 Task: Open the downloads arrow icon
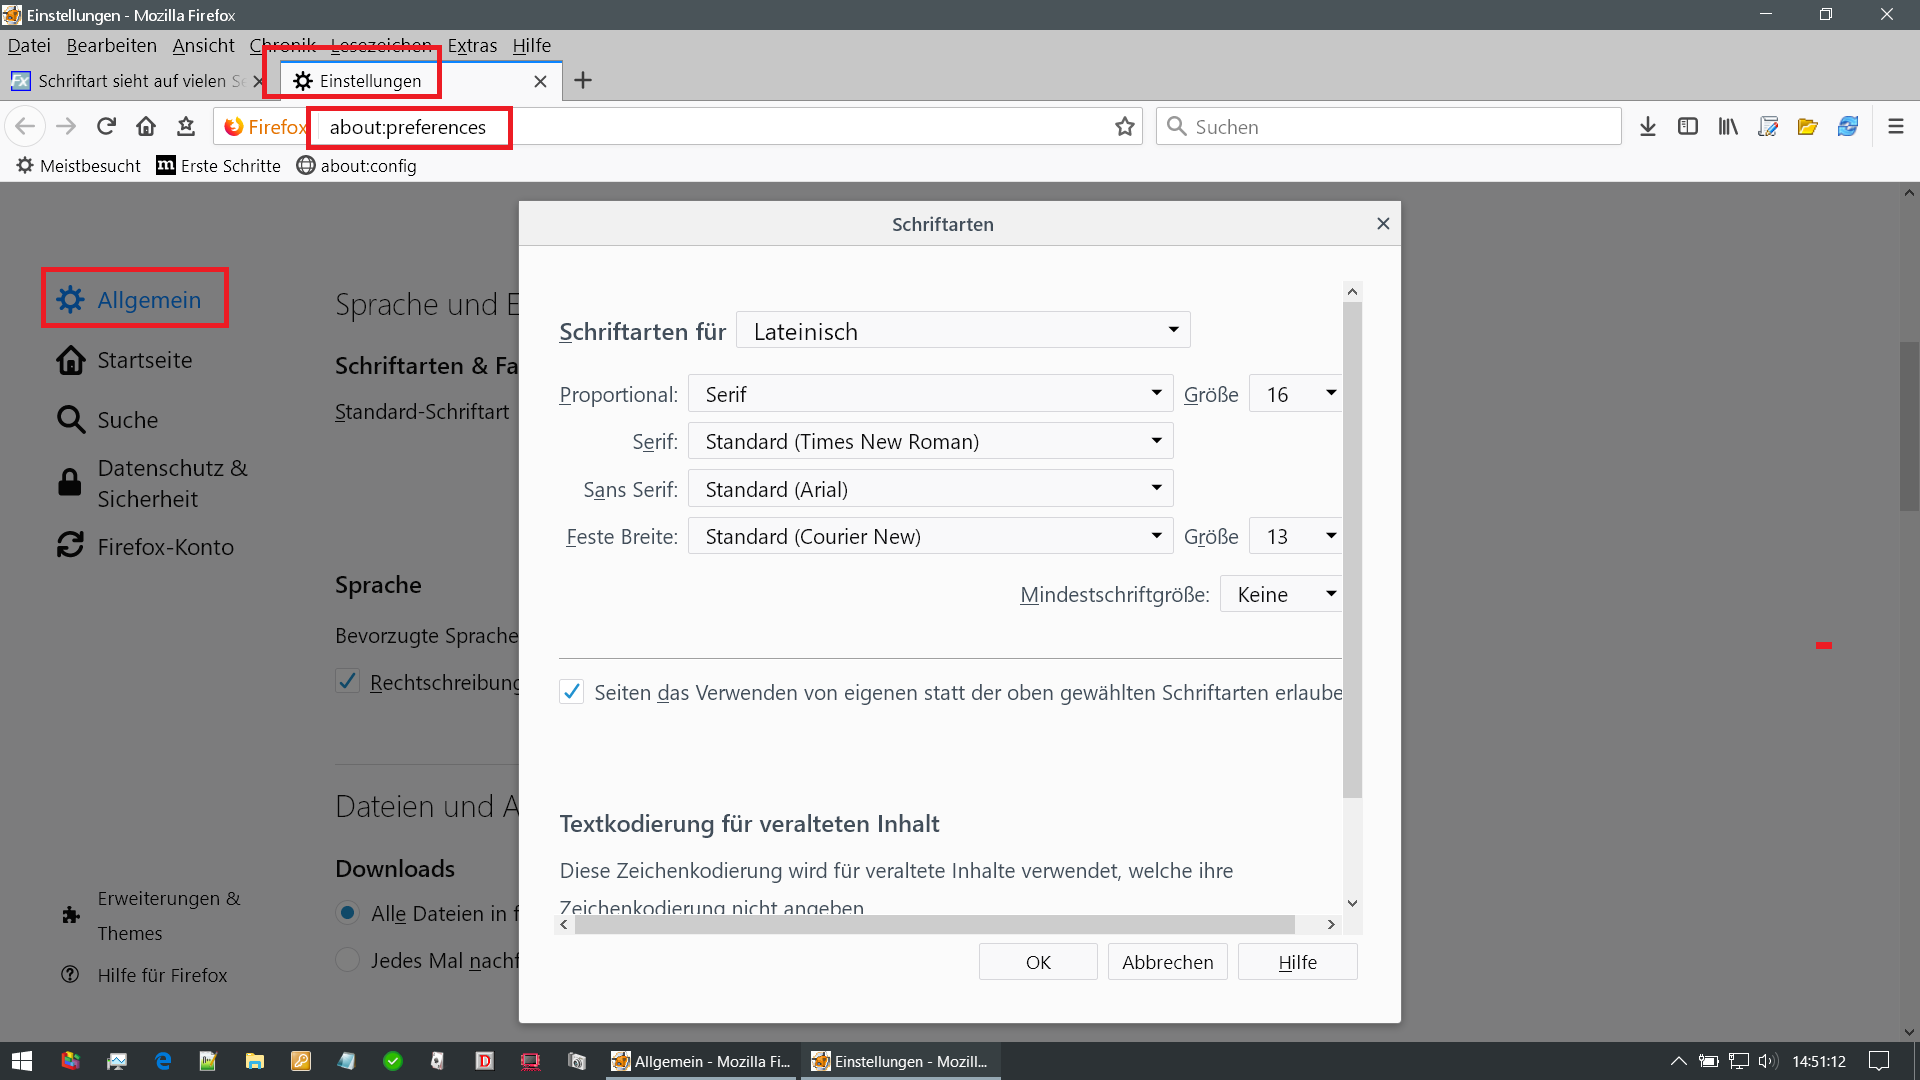tap(1648, 126)
